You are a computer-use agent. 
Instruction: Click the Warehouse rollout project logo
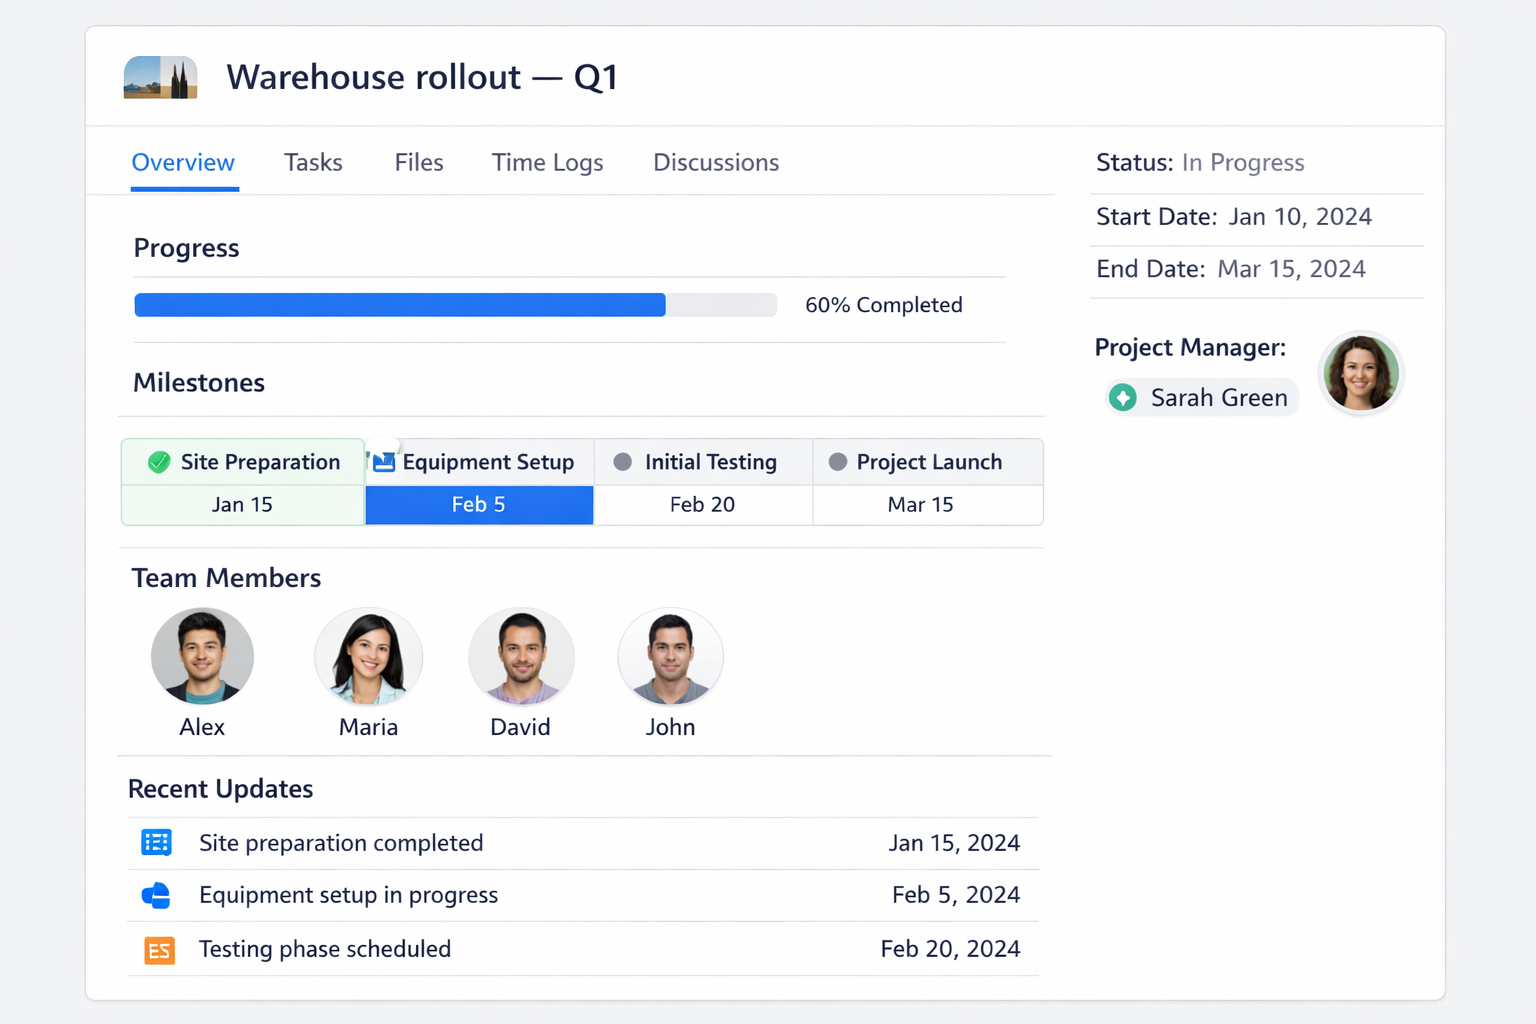(x=160, y=77)
